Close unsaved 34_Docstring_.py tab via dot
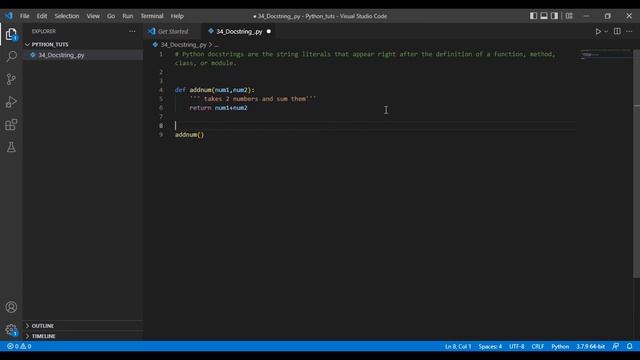Image resolution: width=640 pixels, height=360 pixels. tap(269, 31)
